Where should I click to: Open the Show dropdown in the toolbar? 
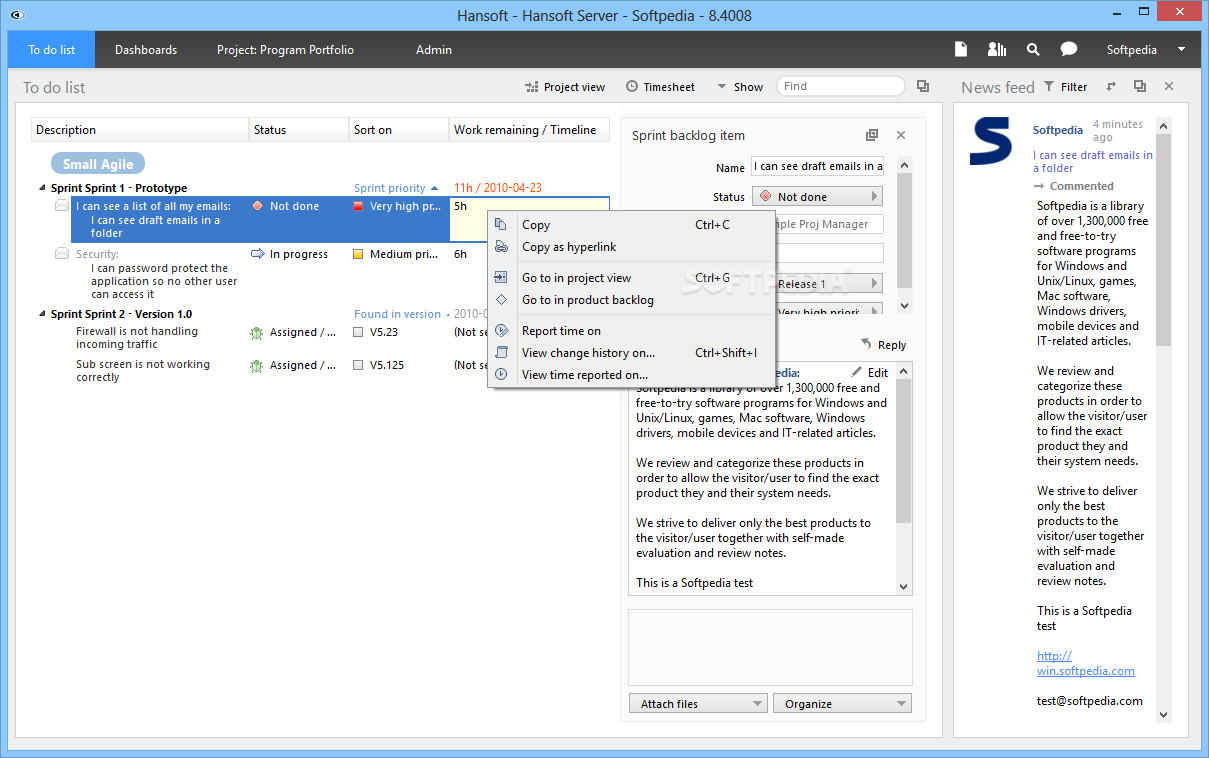point(740,87)
